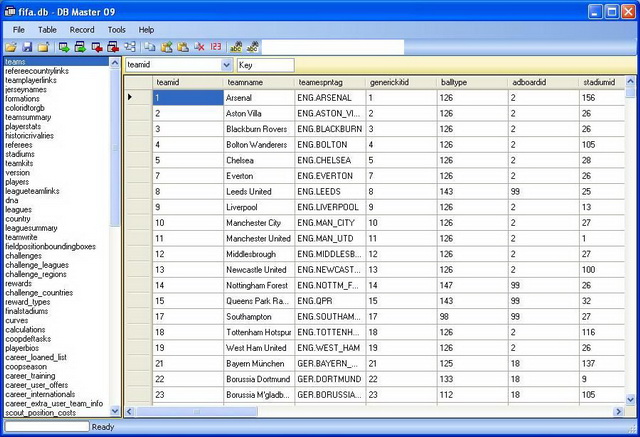This screenshot has height=437, width=640.
Task: Click the second red-arrow export icon
Action: 113,47
